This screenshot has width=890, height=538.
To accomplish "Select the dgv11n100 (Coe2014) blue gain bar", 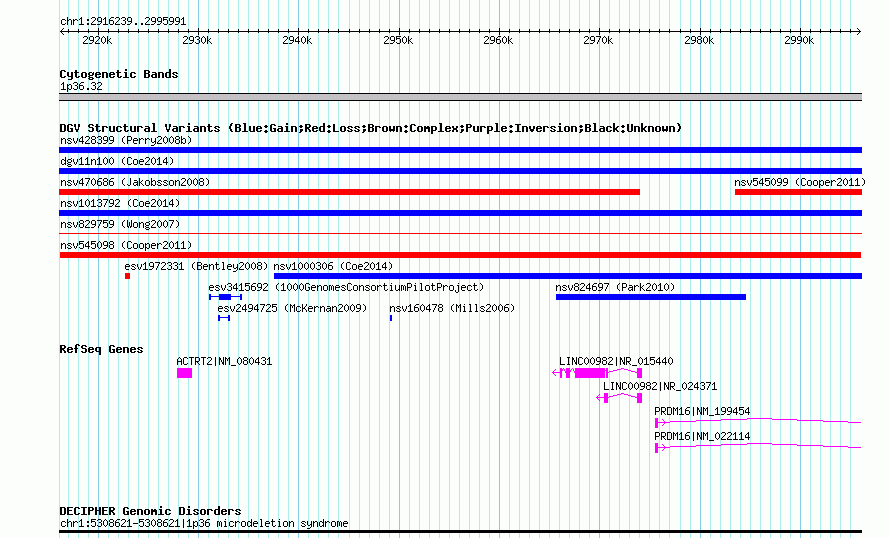I will 460,171.
